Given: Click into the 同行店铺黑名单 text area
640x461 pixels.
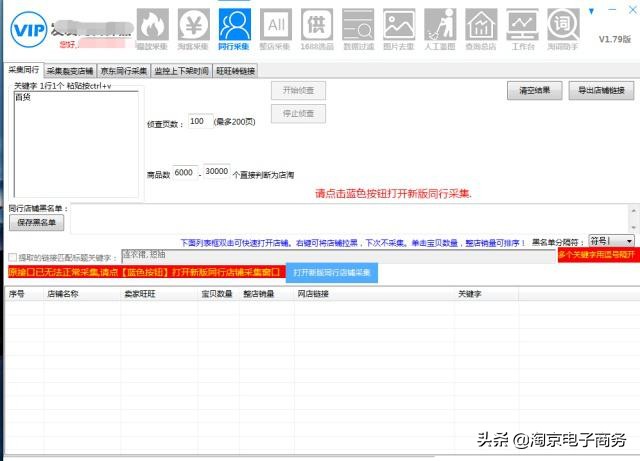Looking at the screenshot, I should tap(349, 218).
